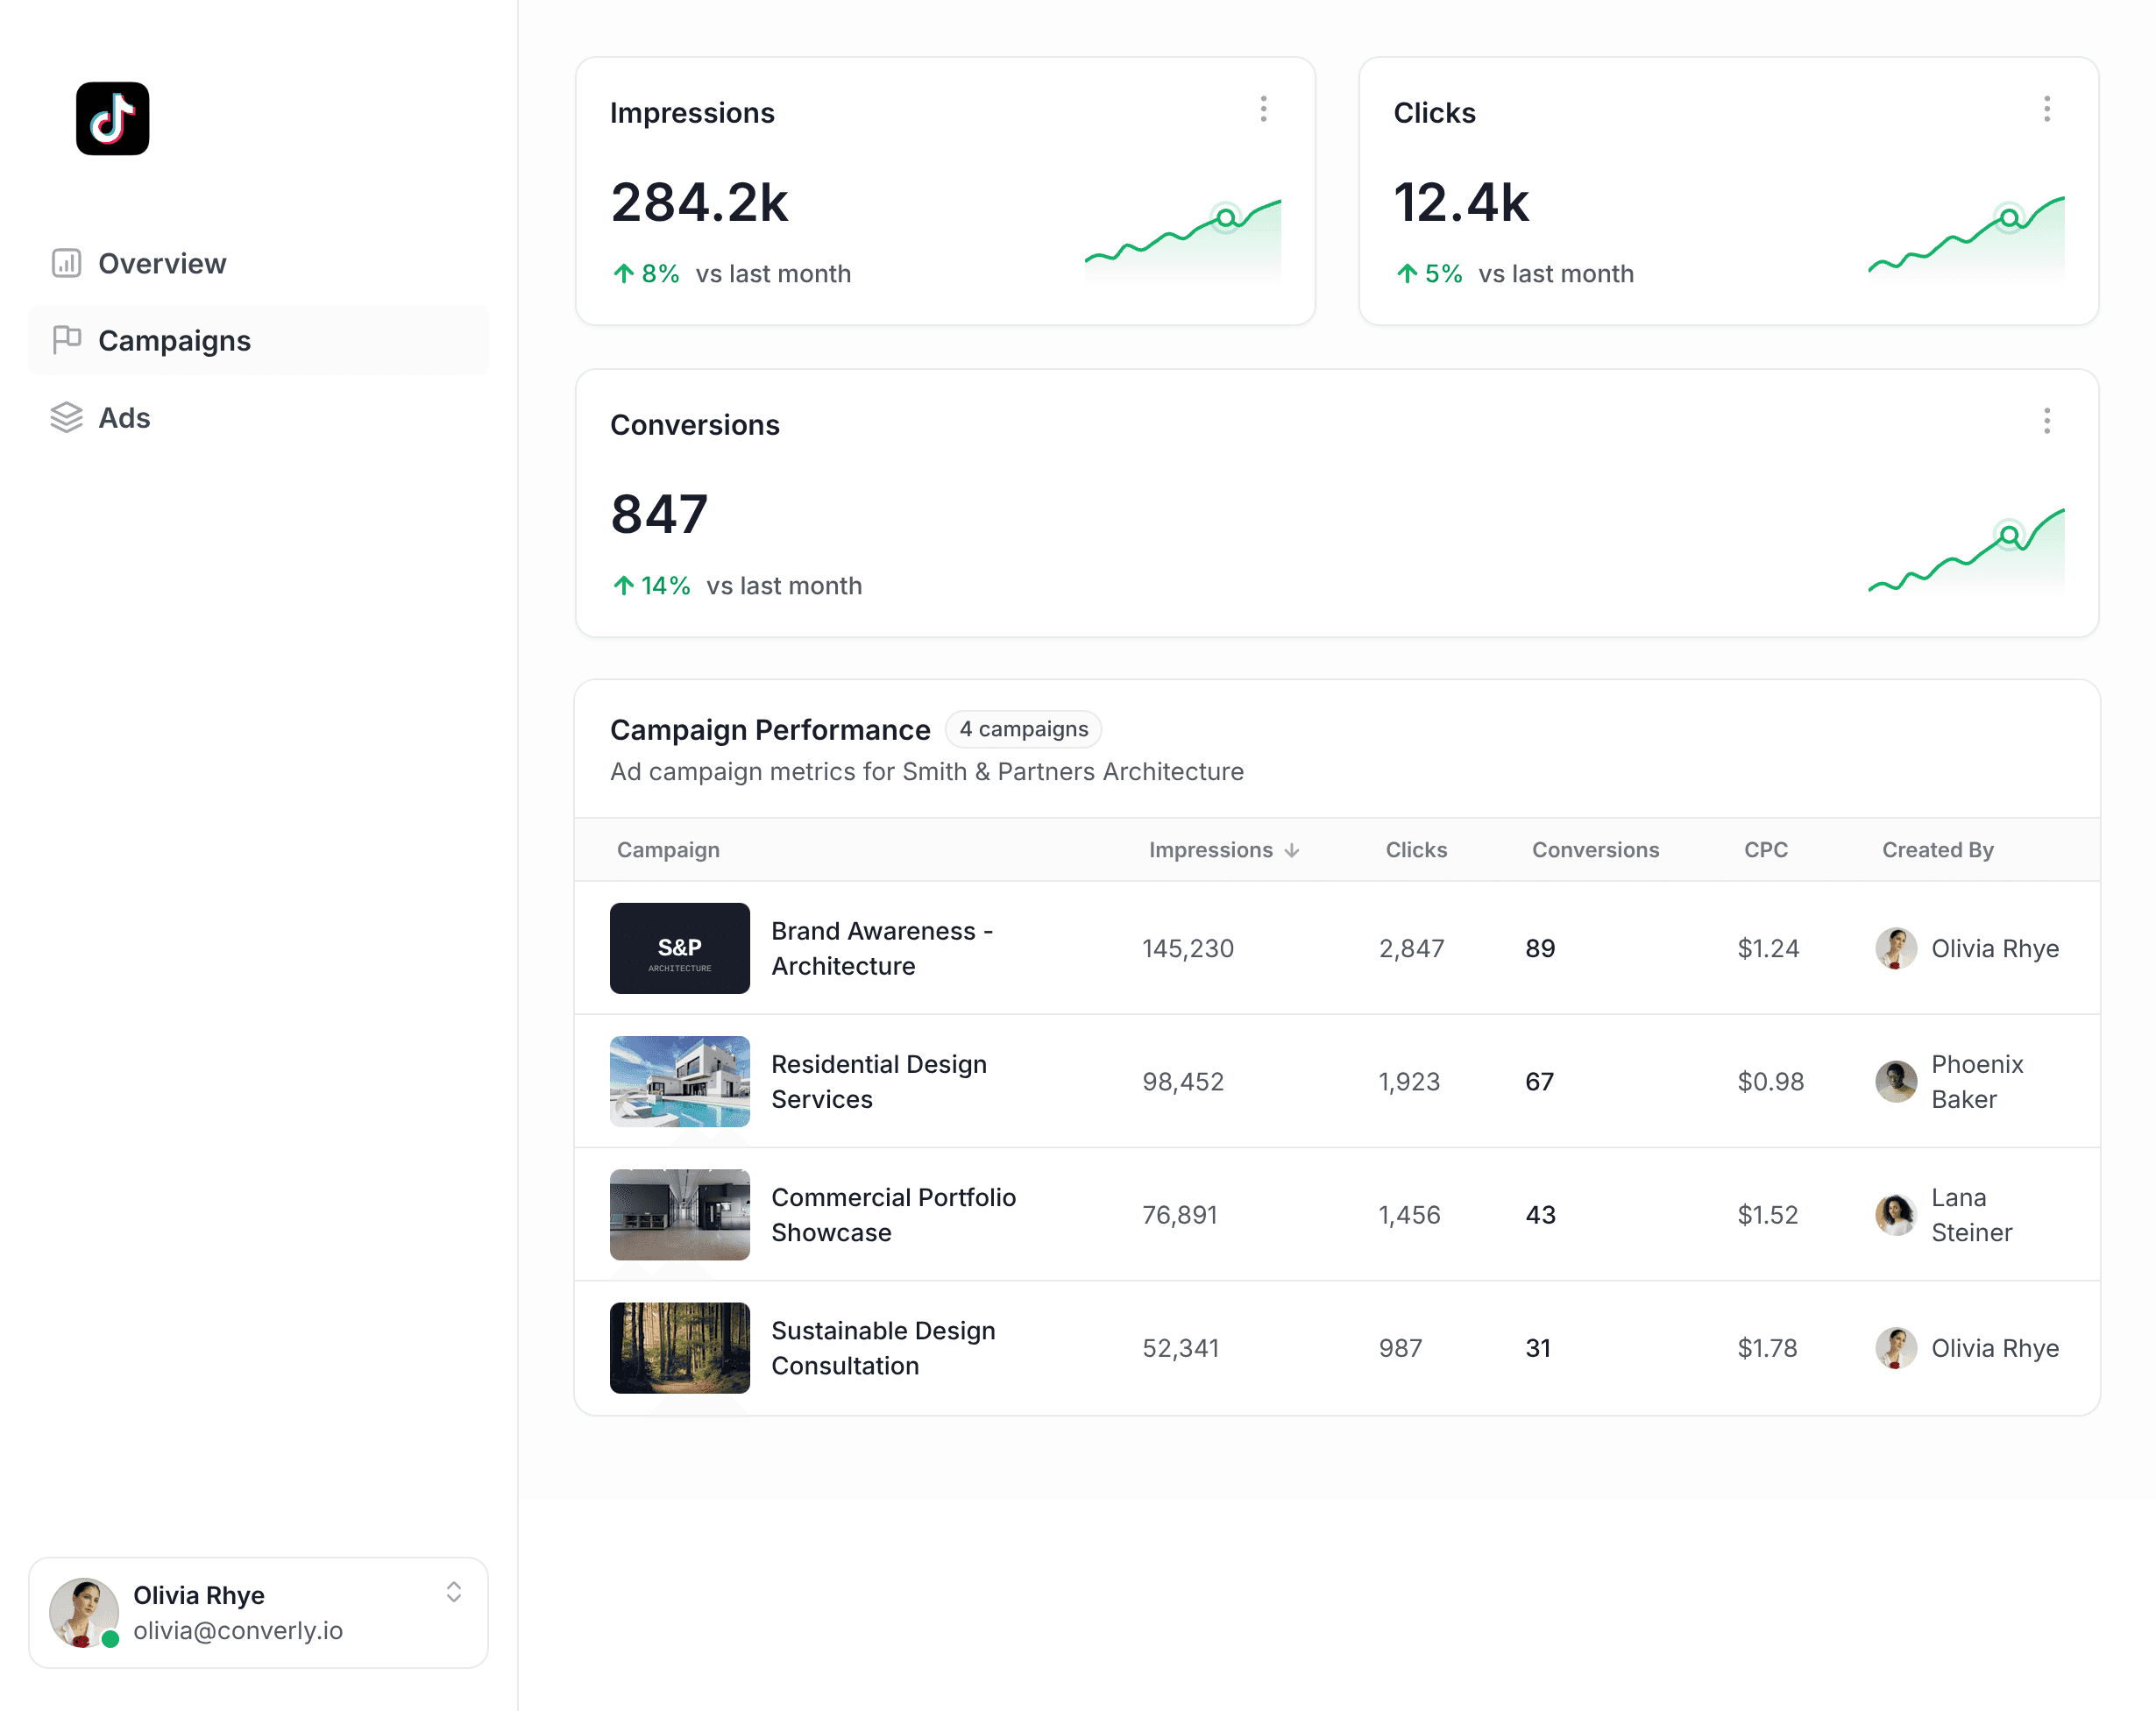The height and width of the screenshot is (1711, 2156).
Task: Select the Overview chart icon
Action: coord(66,263)
